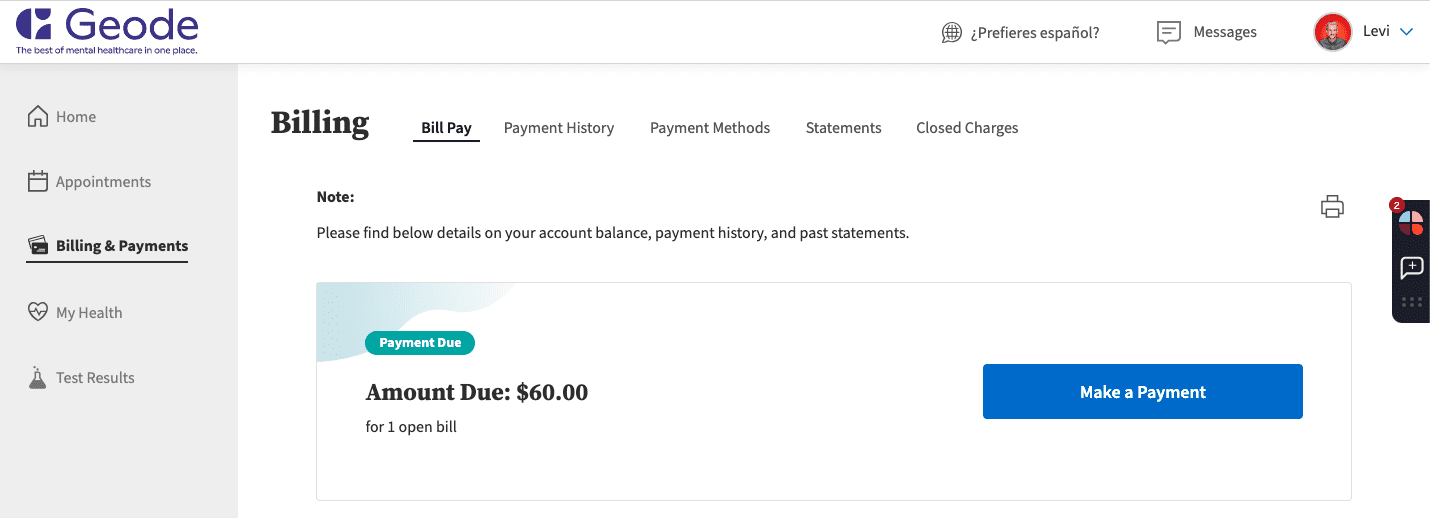This screenshot has height=518, width=1430.
Task: Click the My Health heart icon
Action: coord(38,312)
